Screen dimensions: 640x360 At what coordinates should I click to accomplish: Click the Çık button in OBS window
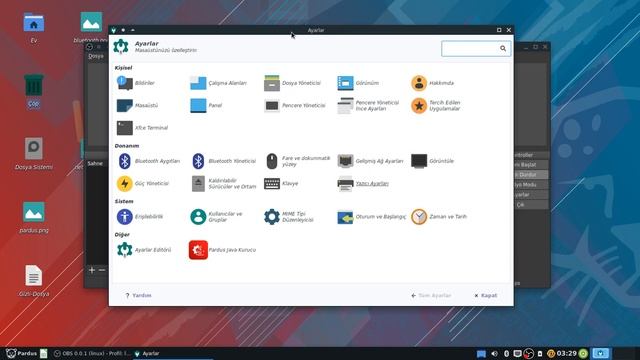click(530, 204)
